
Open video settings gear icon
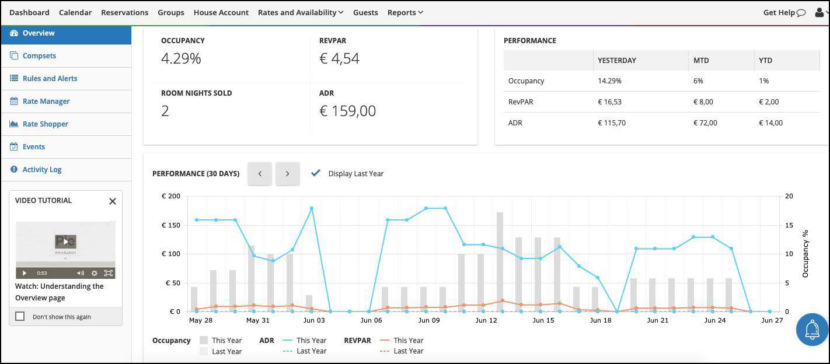(94, 273)
